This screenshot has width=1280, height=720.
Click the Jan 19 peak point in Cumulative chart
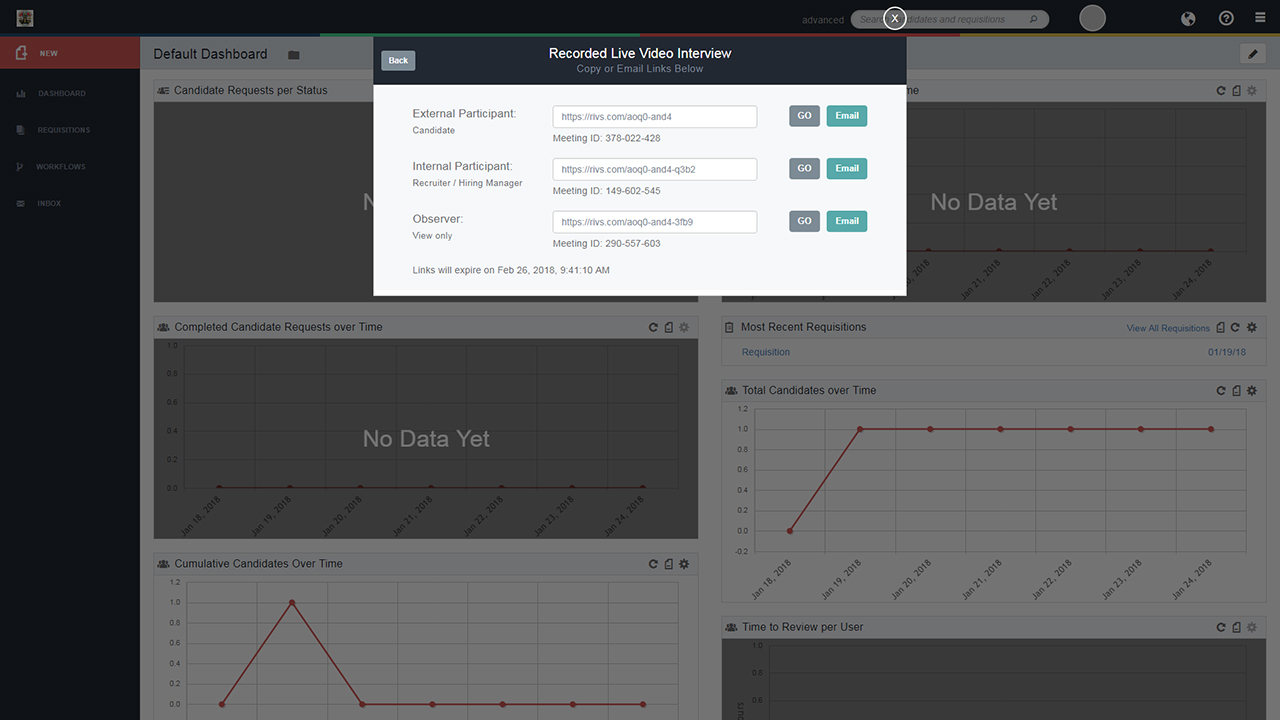tap(291, 602)
